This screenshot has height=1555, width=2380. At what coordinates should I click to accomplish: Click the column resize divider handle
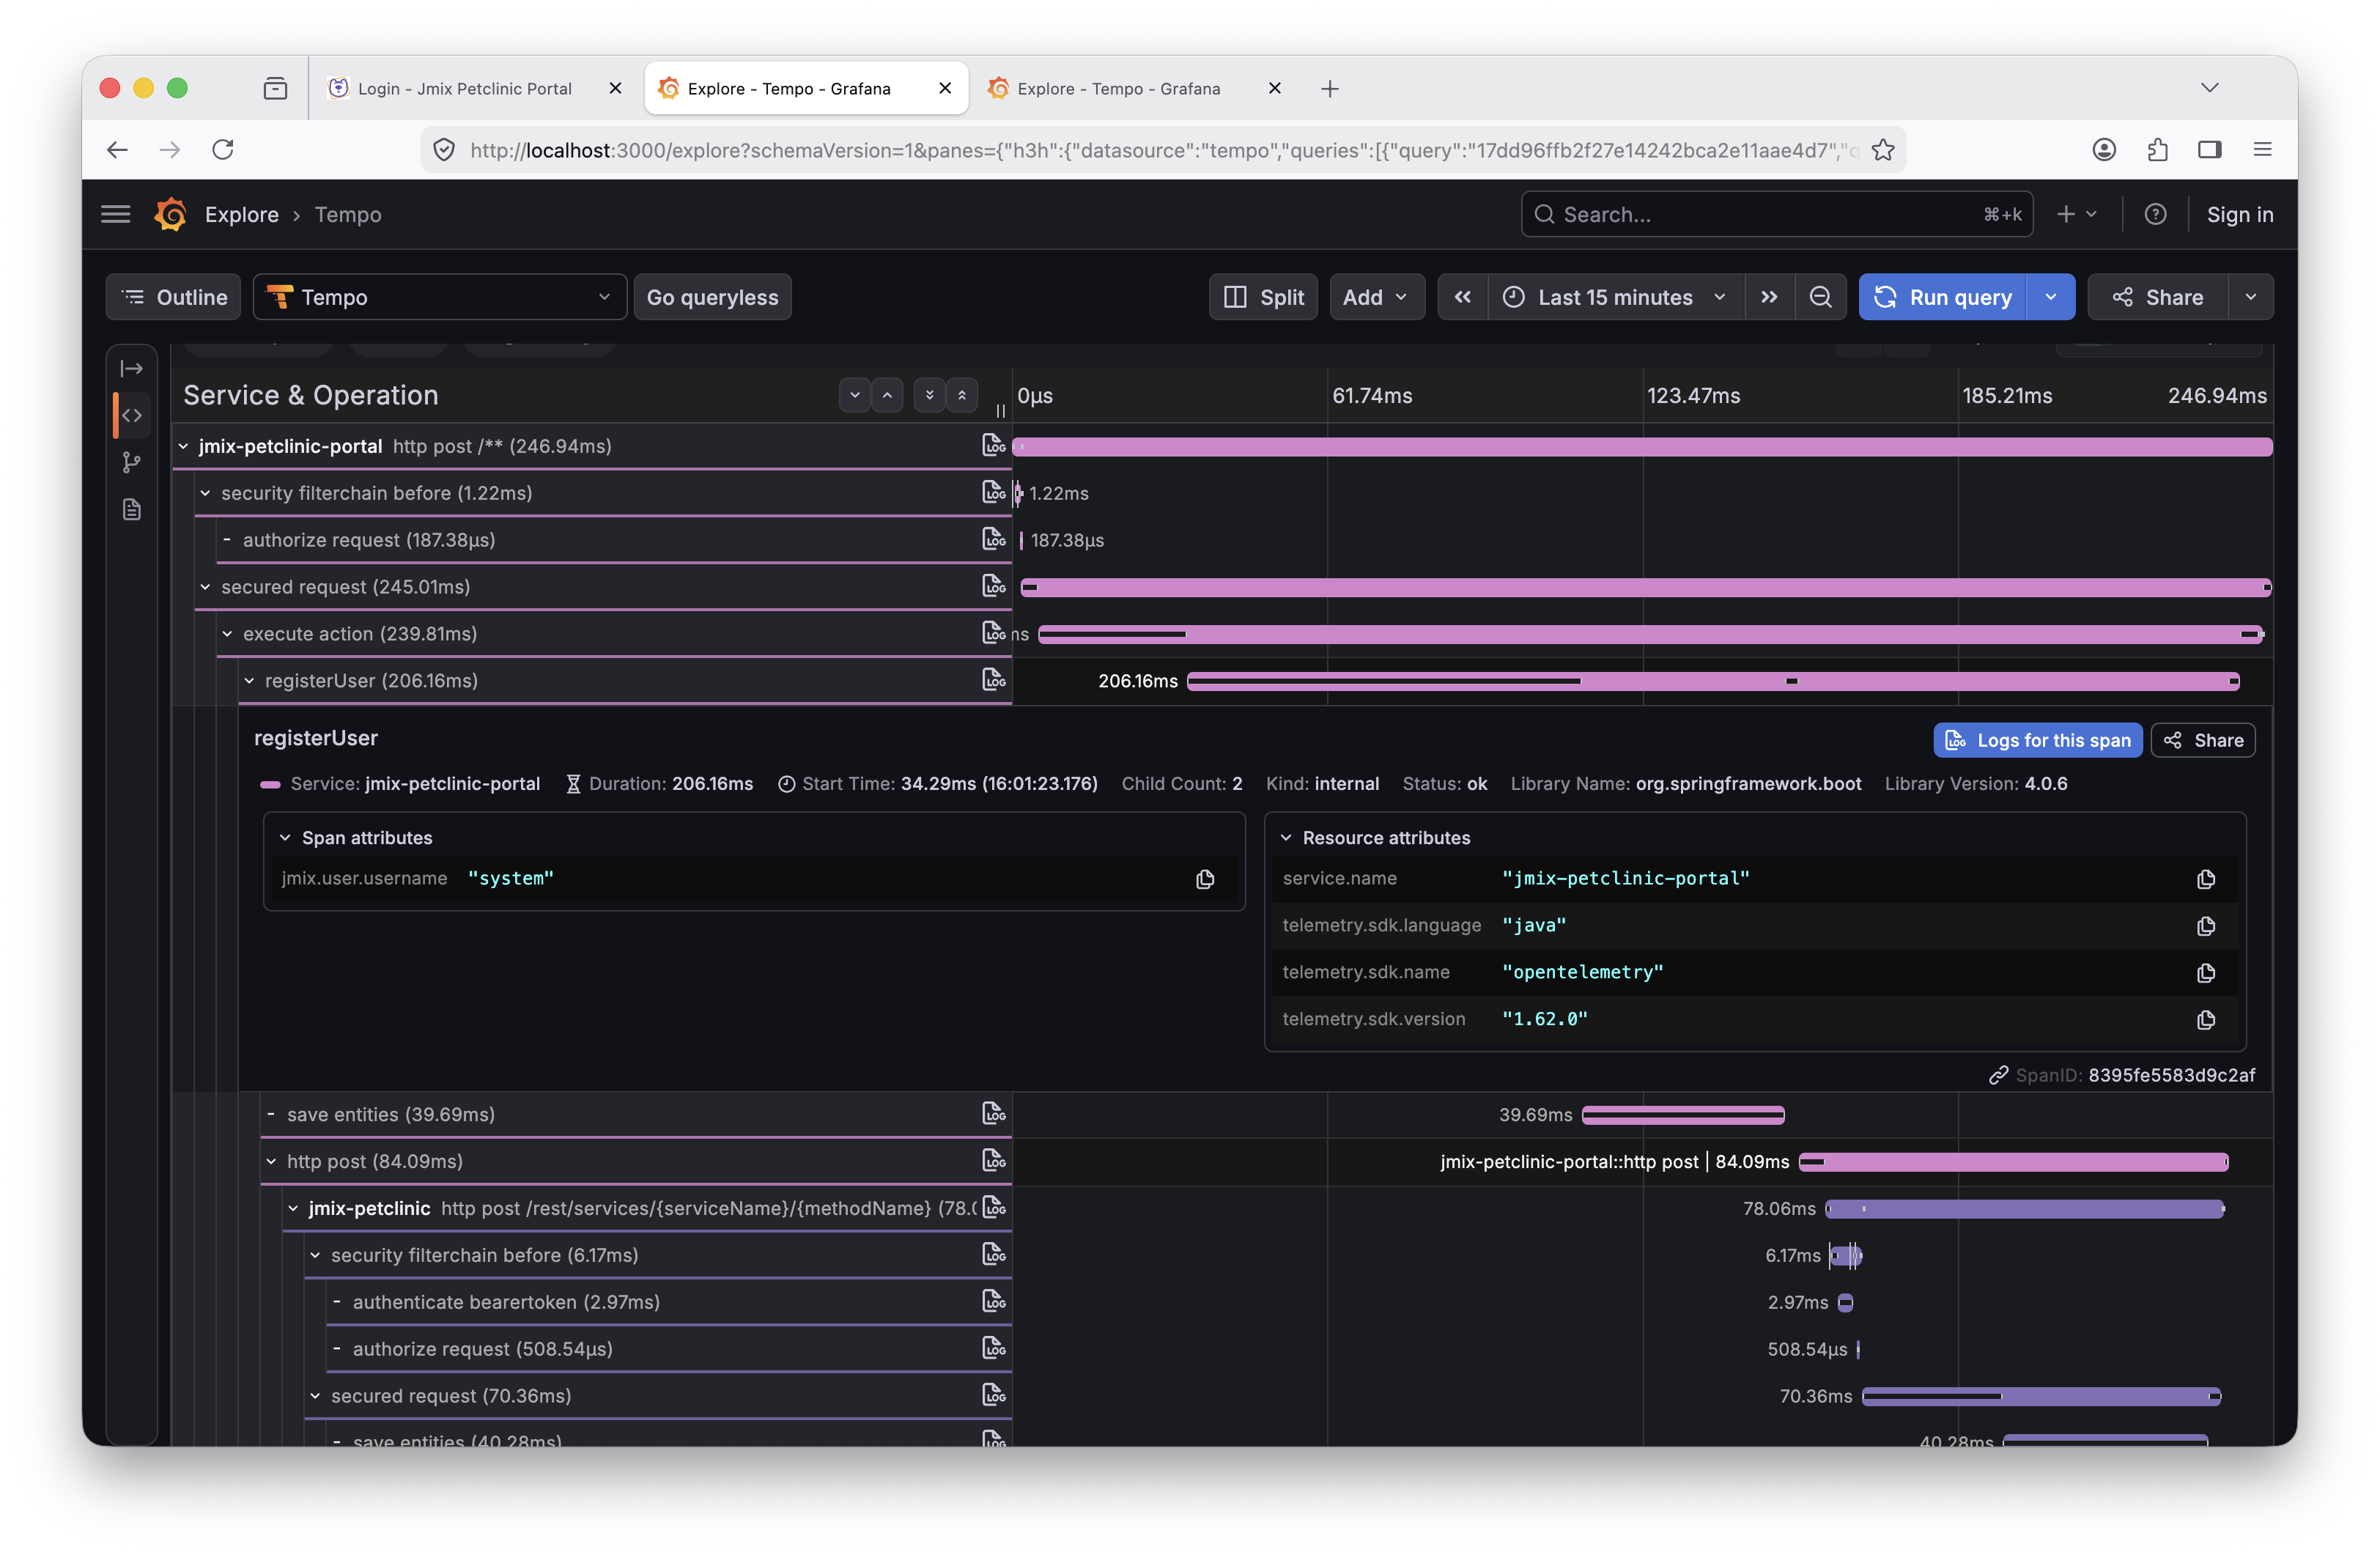tap(1001, 410)
